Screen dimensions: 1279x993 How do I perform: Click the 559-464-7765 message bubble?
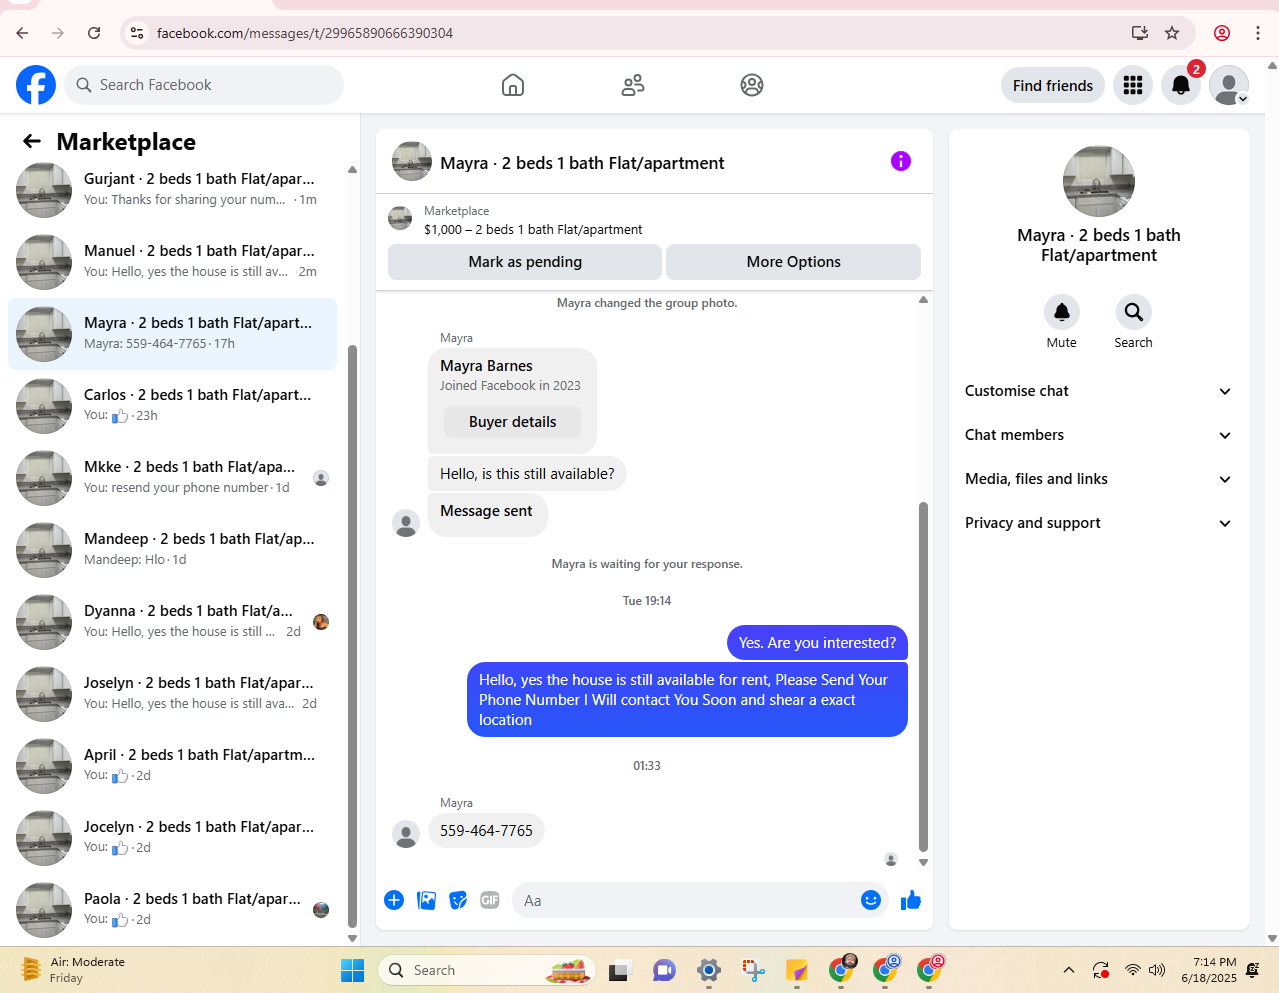click(486, 831)
